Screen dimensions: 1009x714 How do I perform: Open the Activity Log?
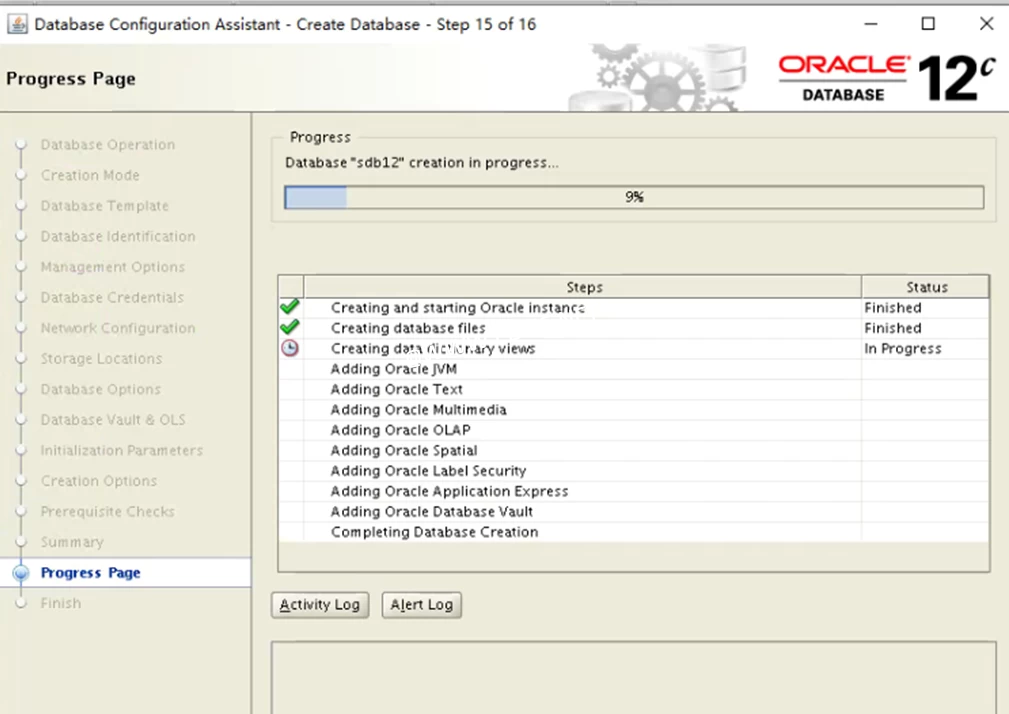320,605
